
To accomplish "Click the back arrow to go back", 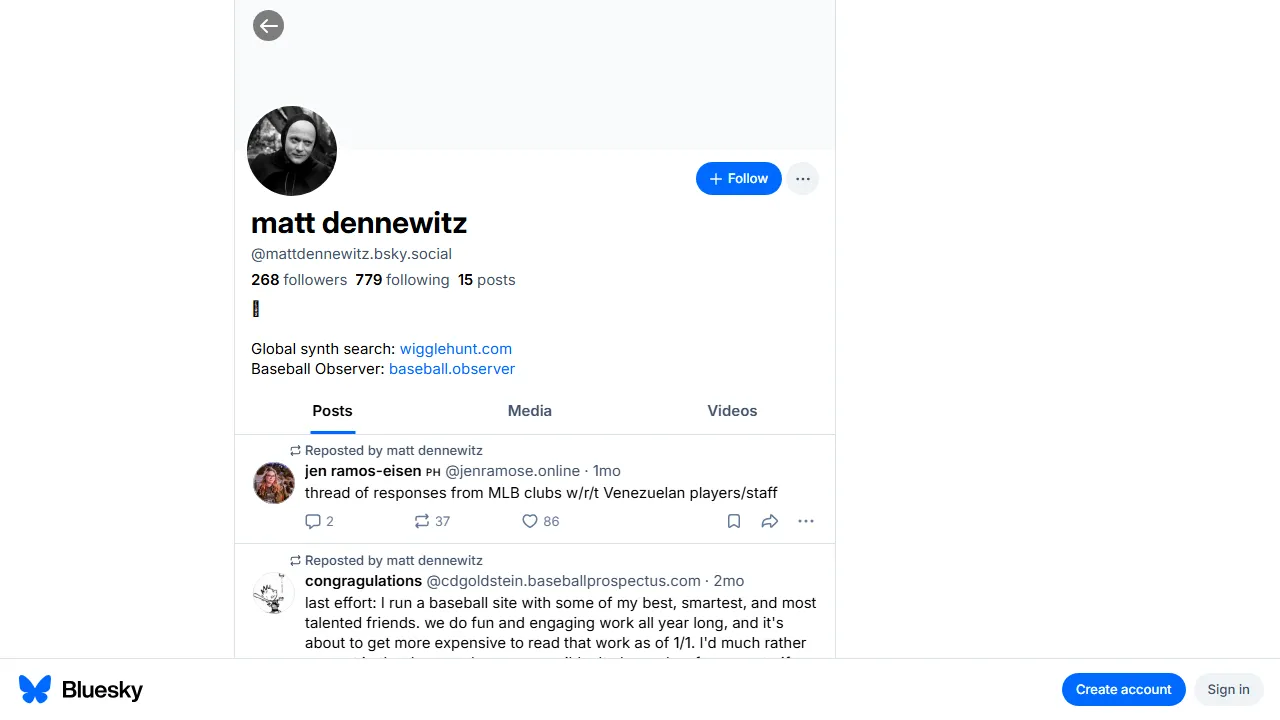I will tap(267, 25).
